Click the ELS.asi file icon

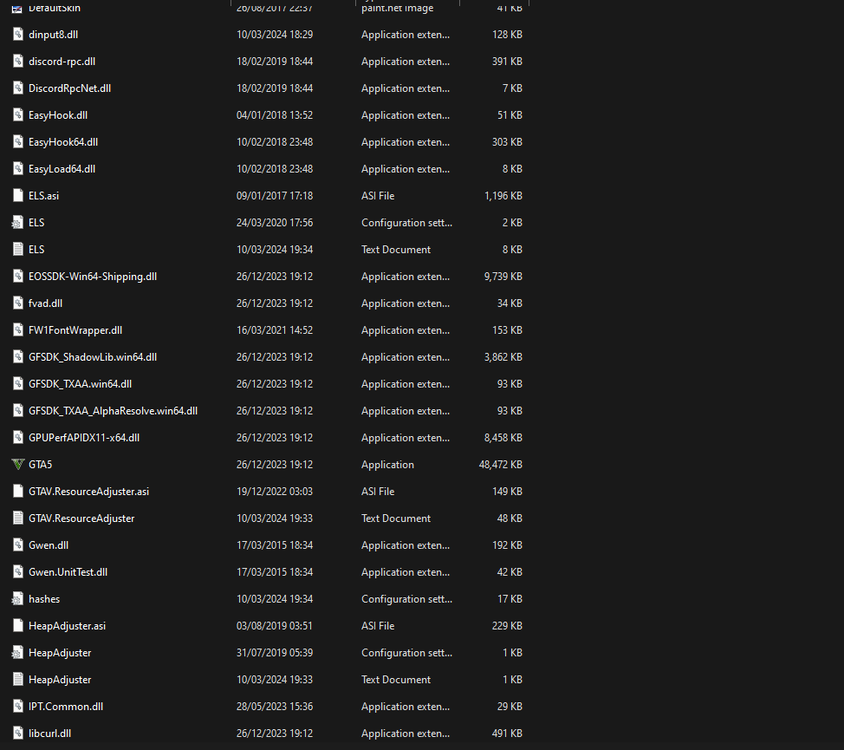pyautogui.click(x=17, y=195)
